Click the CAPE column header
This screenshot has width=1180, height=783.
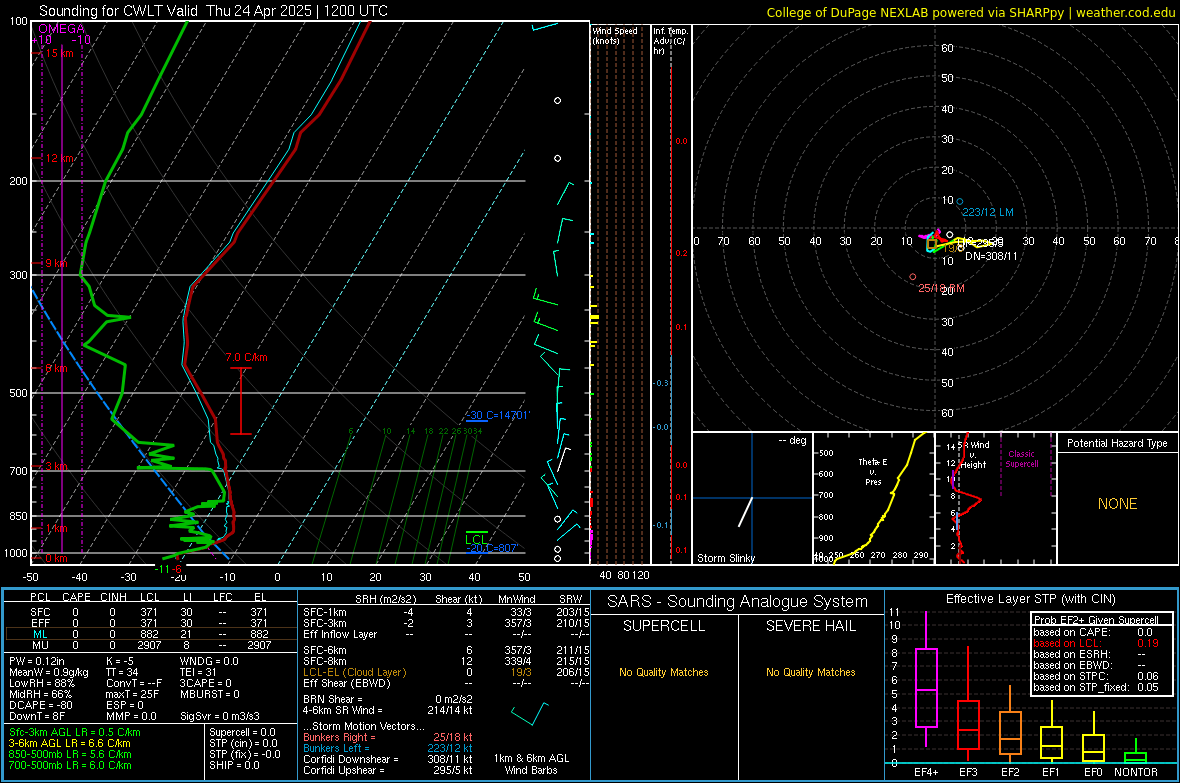coord(76,597)
